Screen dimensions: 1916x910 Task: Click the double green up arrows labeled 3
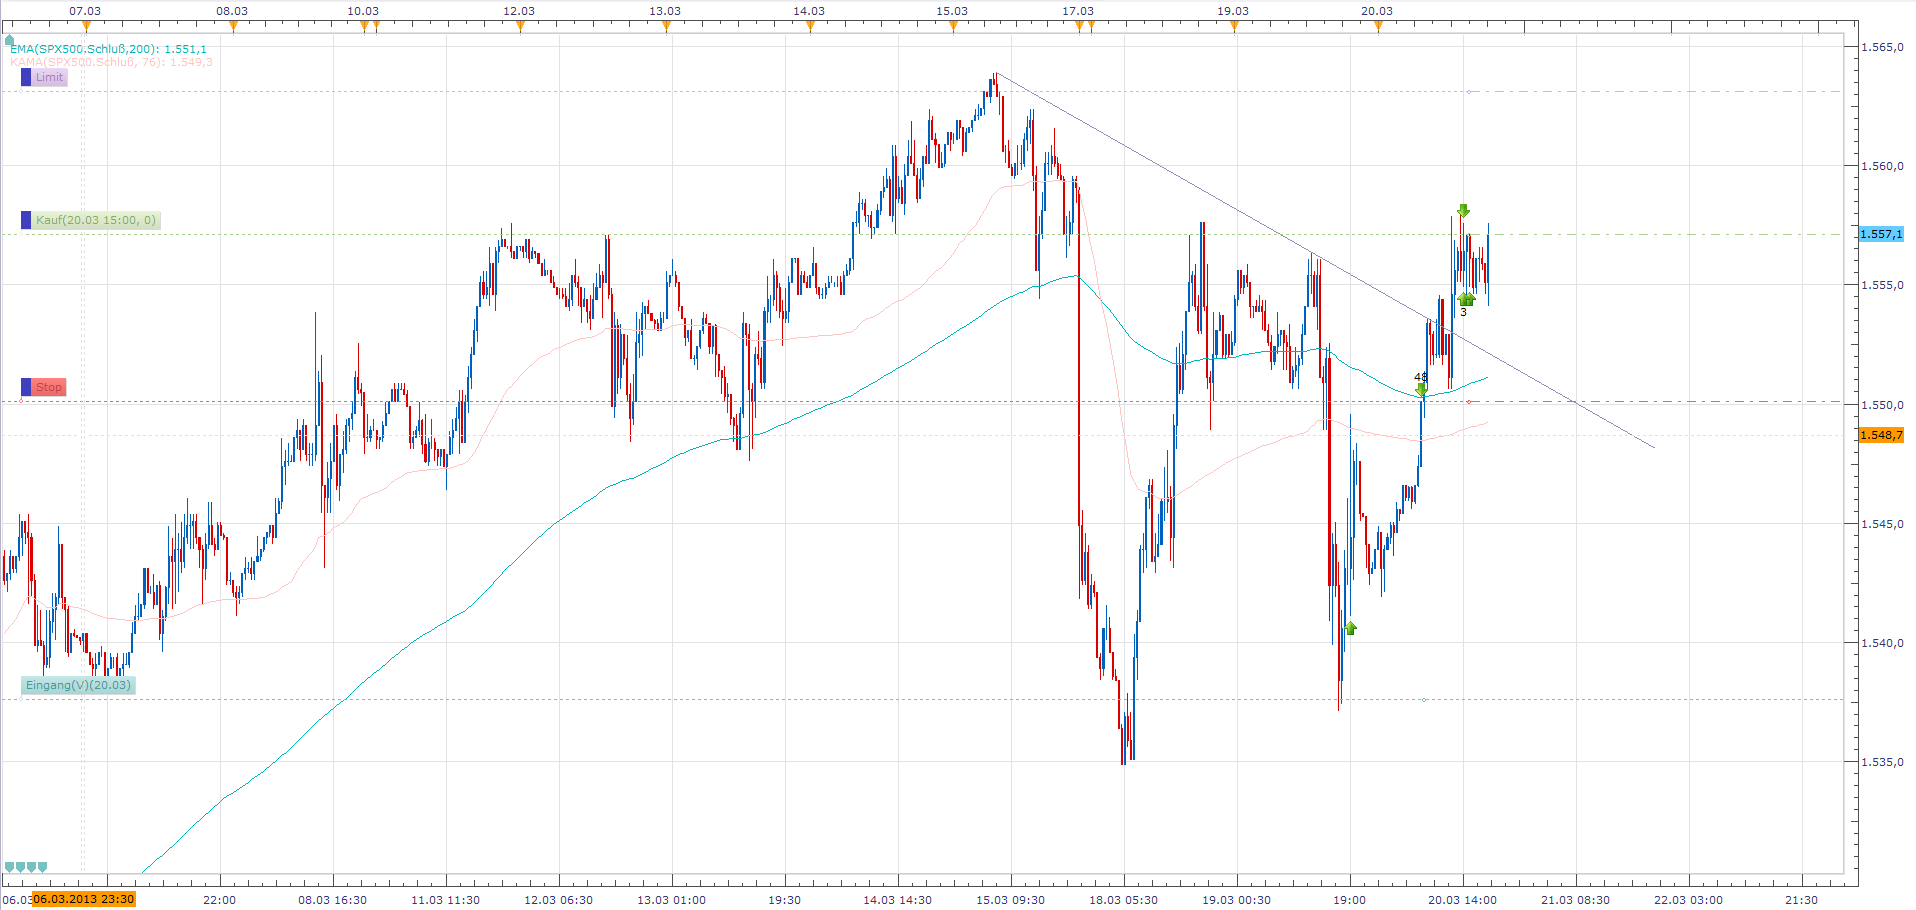click(1466, 299)
